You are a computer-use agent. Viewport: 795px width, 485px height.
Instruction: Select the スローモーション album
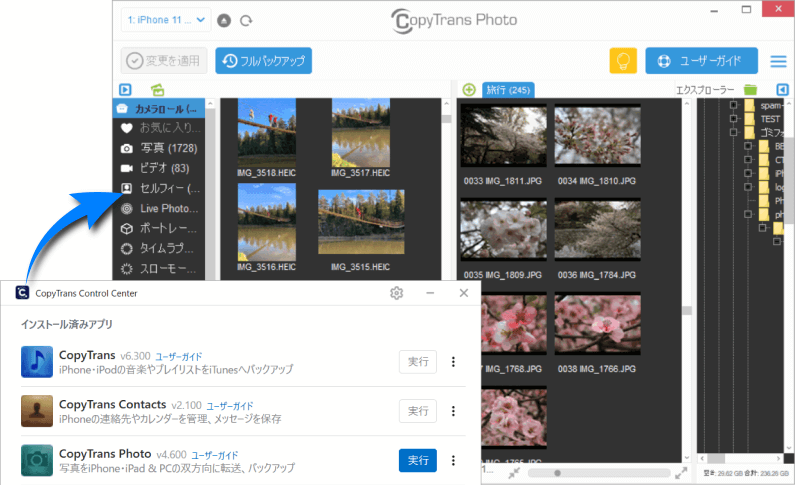pos(159,269)
